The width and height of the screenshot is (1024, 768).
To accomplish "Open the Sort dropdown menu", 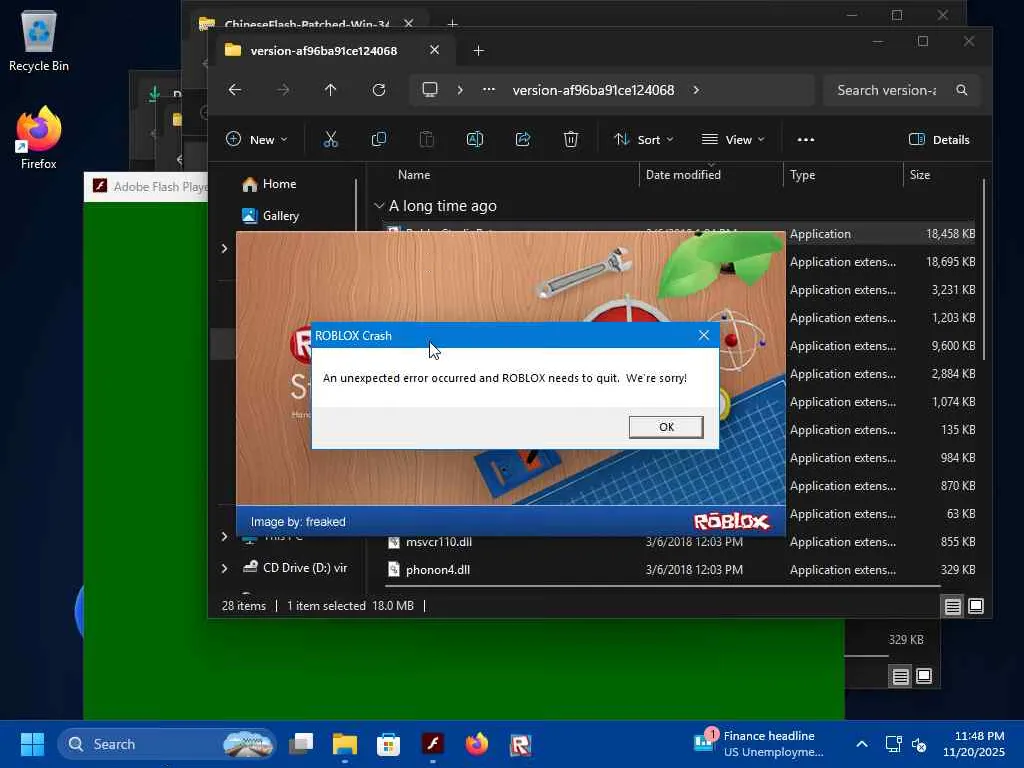I will point(643,139).
